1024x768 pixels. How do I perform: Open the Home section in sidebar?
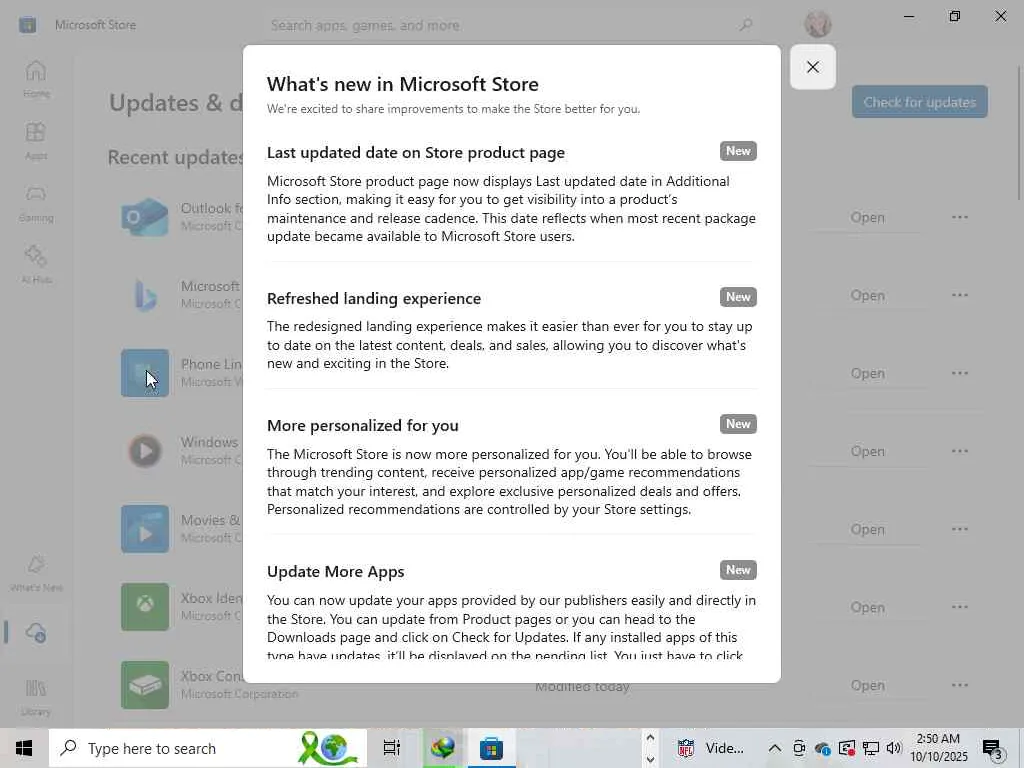coord(36,80)
